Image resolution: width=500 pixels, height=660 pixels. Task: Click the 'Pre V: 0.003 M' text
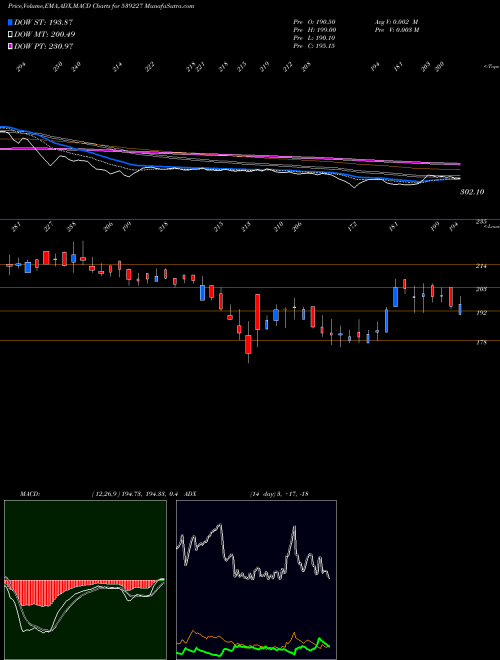tap(397, 30)
